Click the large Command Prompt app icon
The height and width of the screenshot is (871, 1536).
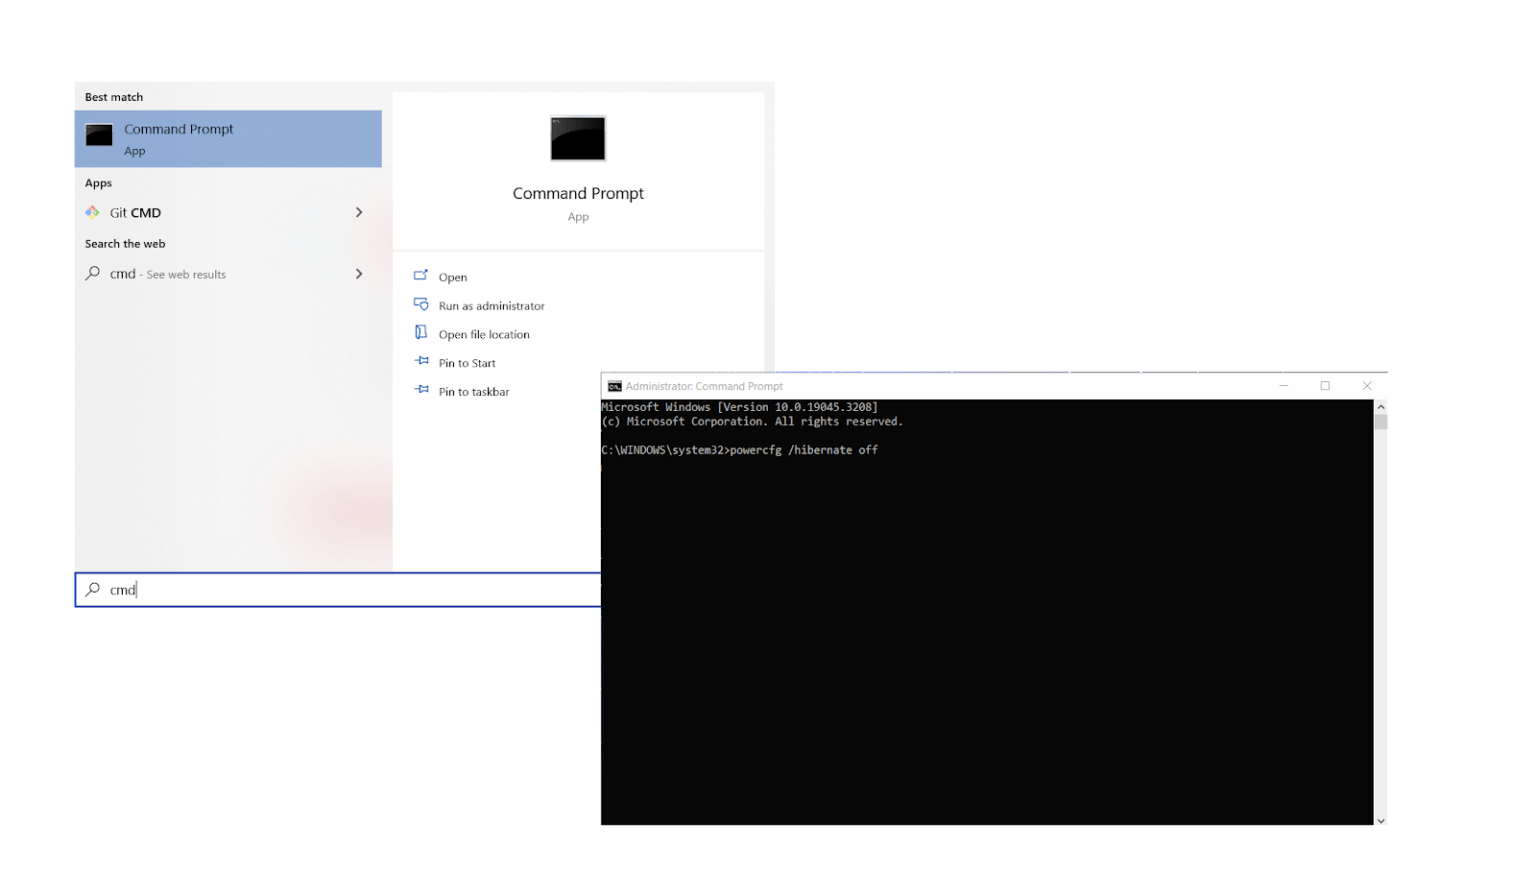(578, 138)
